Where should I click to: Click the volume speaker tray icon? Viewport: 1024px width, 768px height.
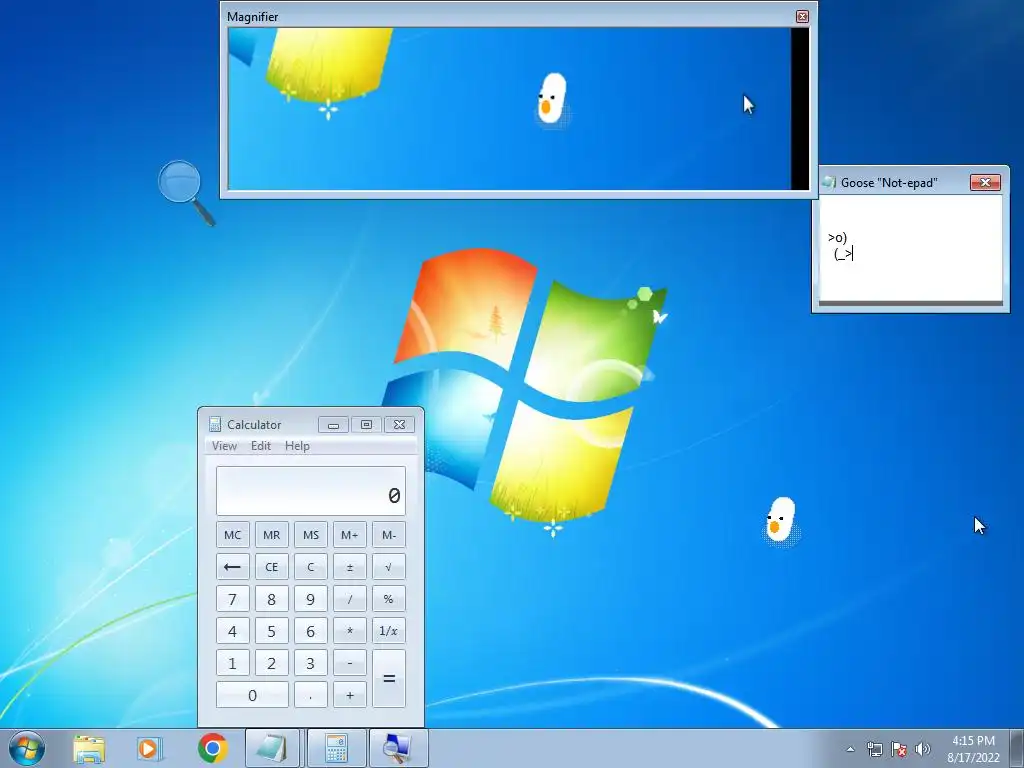click(922, 749)
